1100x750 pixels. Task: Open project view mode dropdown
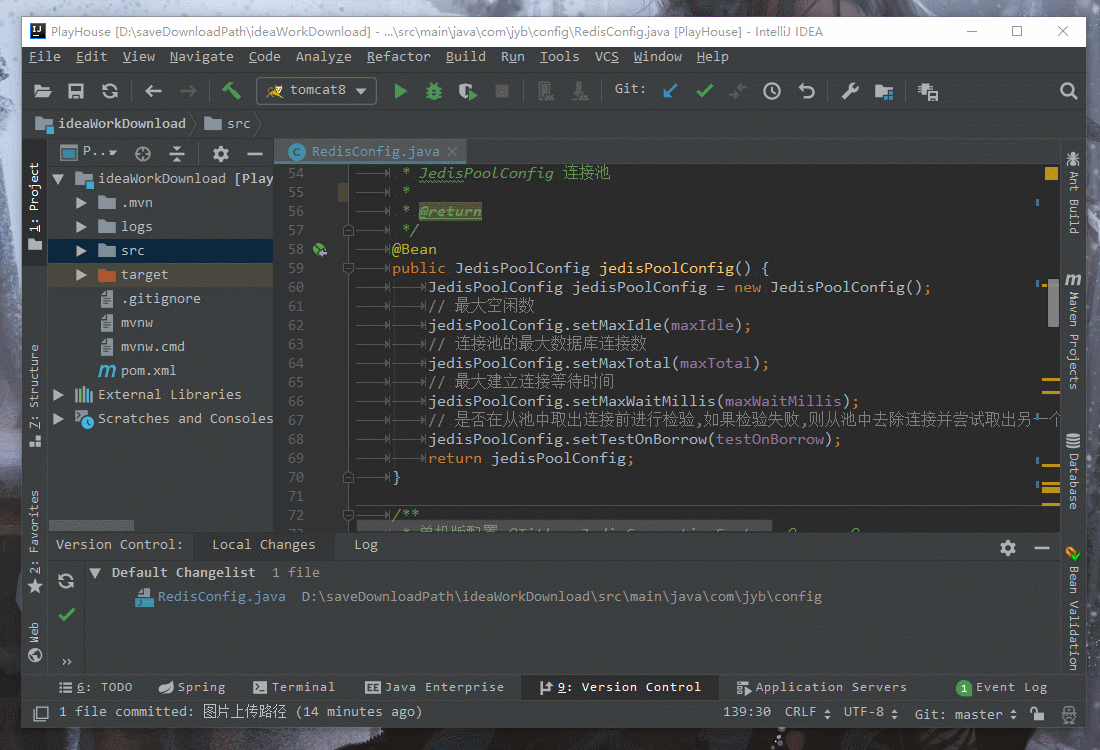click(x=89, y=152)
